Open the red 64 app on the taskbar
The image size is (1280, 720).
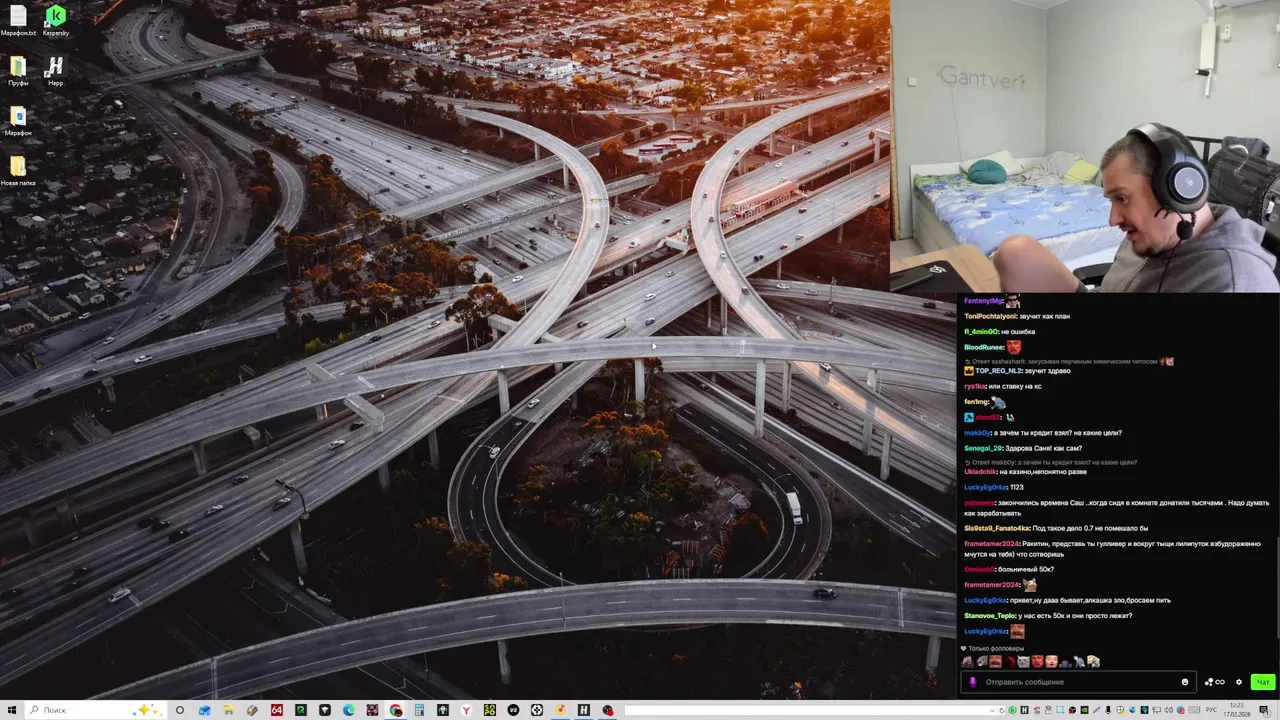coord(277,710)
